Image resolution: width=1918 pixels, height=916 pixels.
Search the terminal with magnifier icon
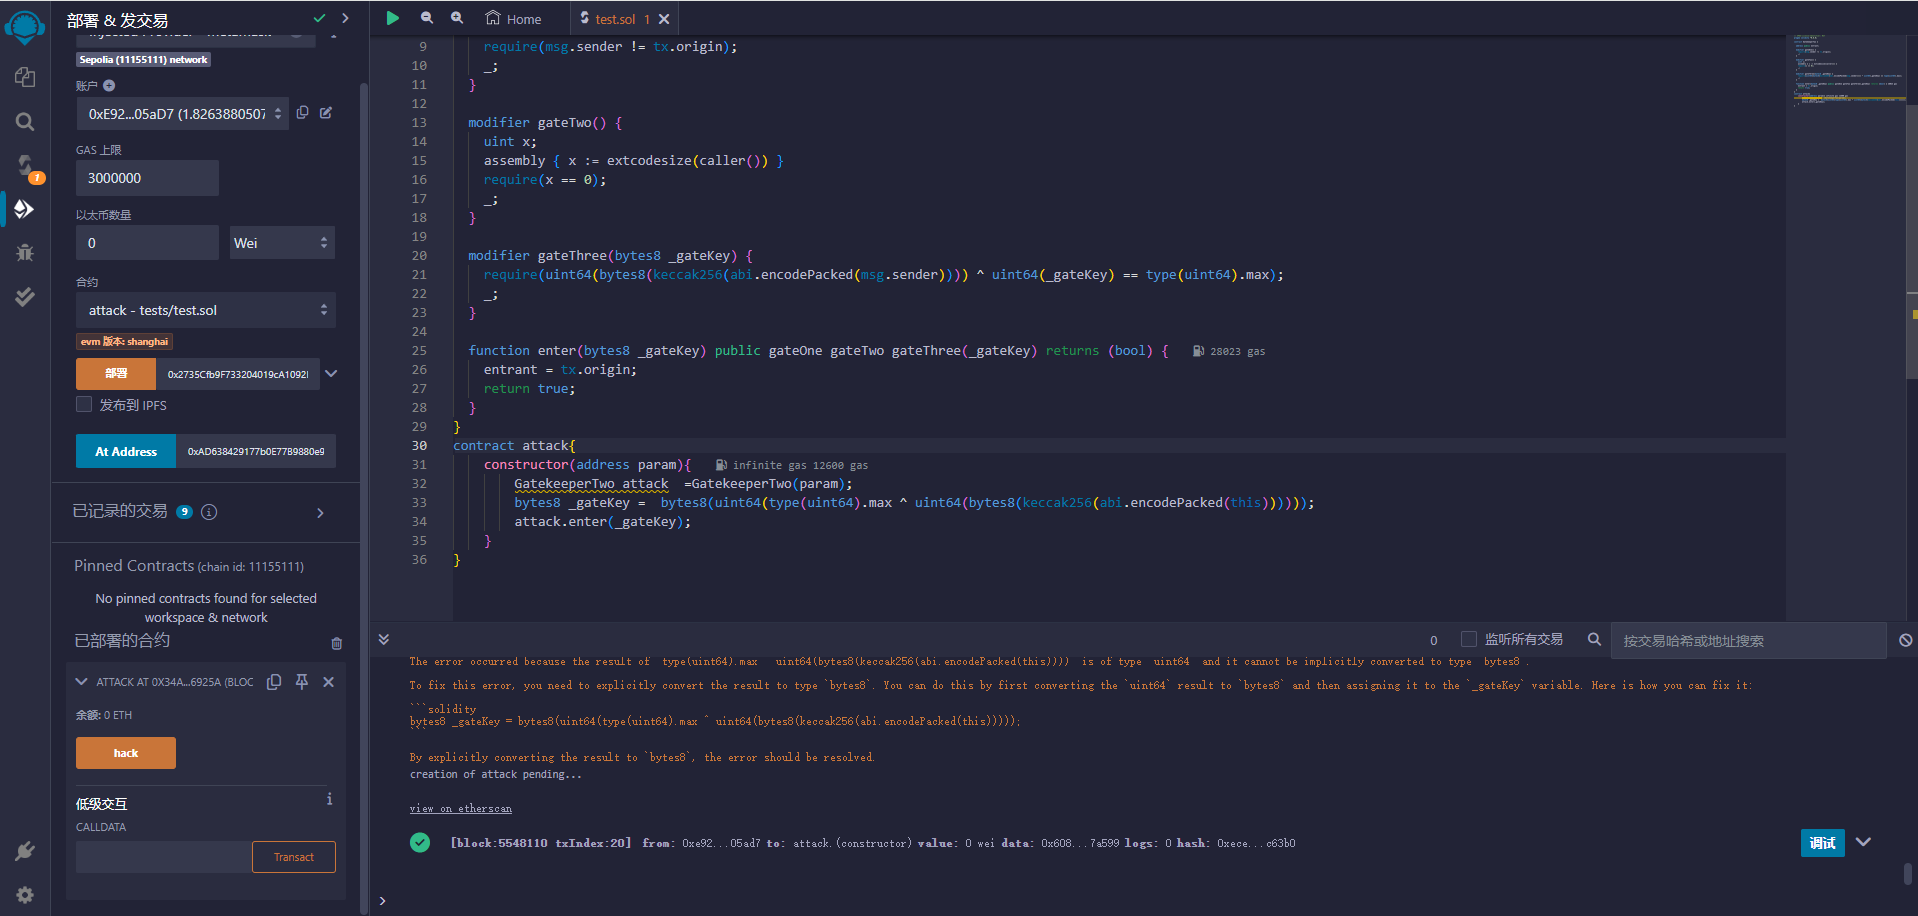pos(1595,639)
